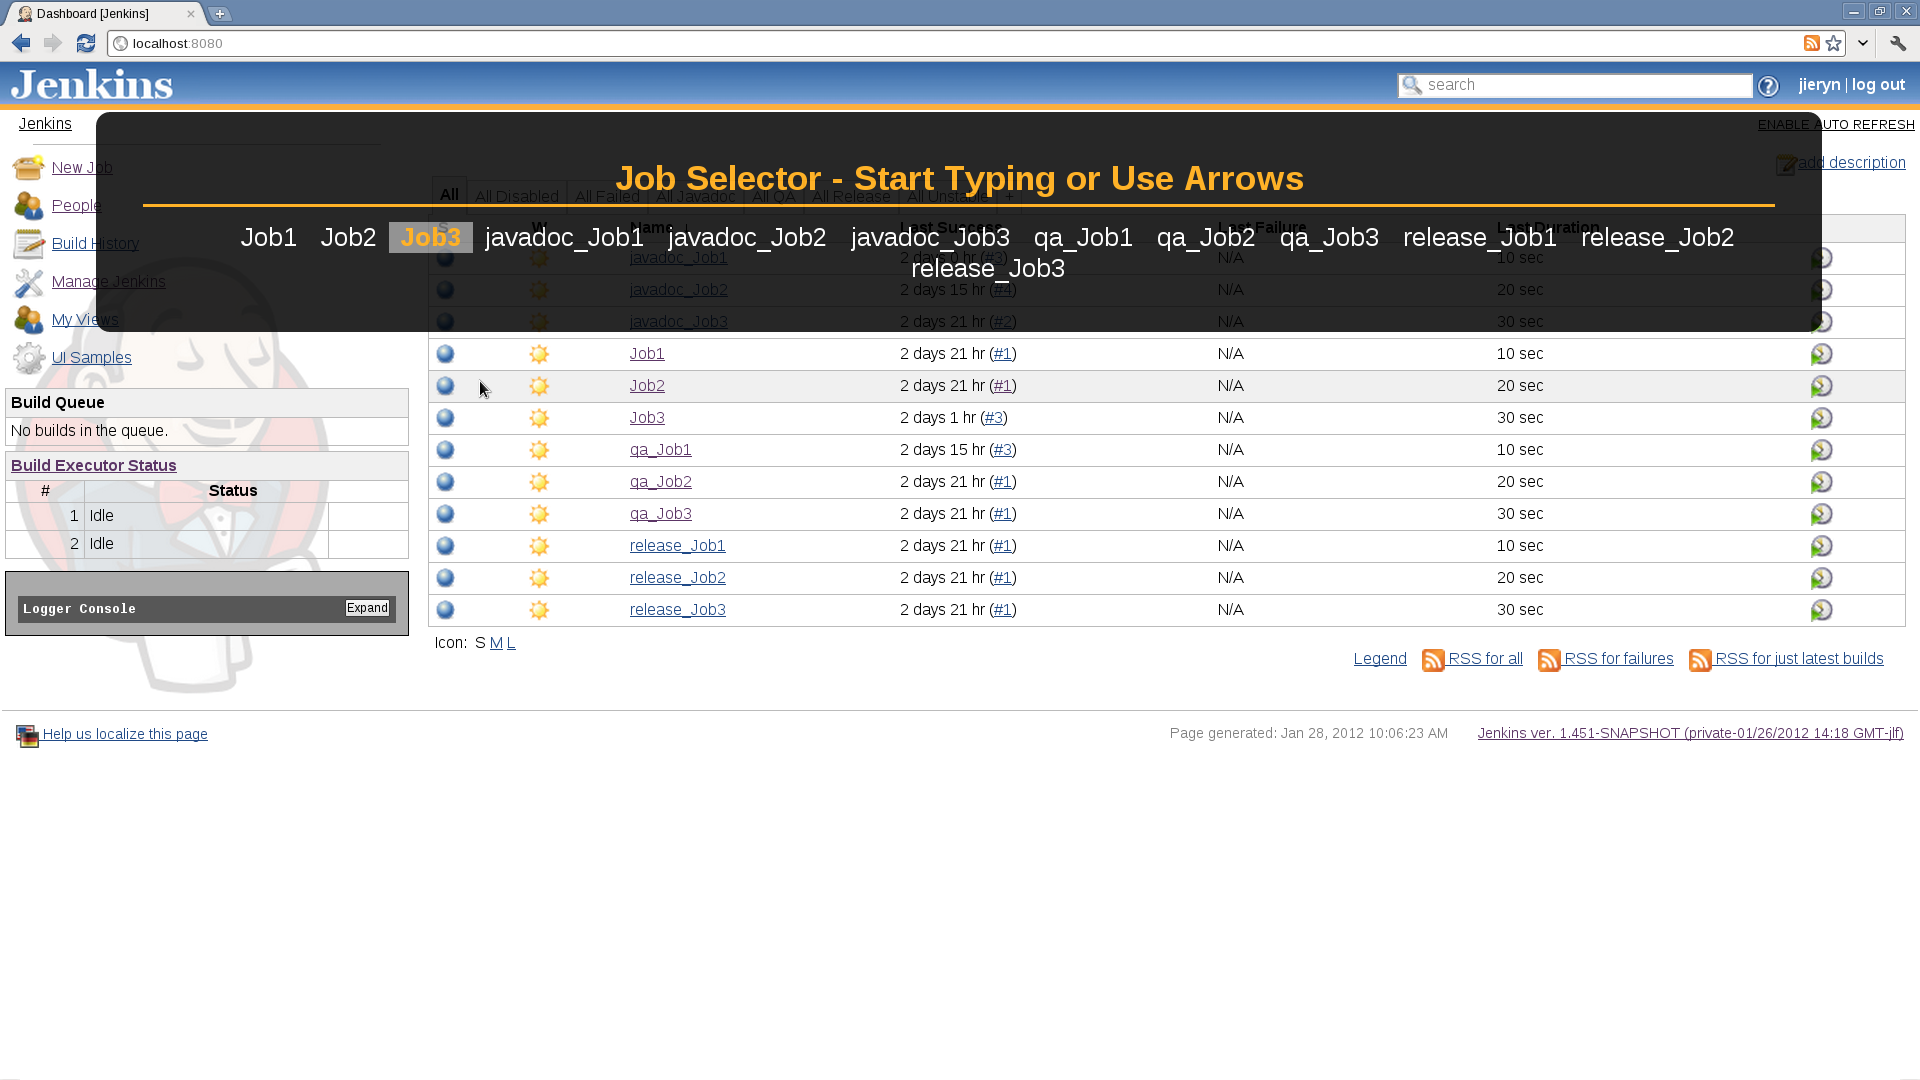Click the blue status ball for qa_Job1
Screen dimensions: 1920x1080
(446, 450)
